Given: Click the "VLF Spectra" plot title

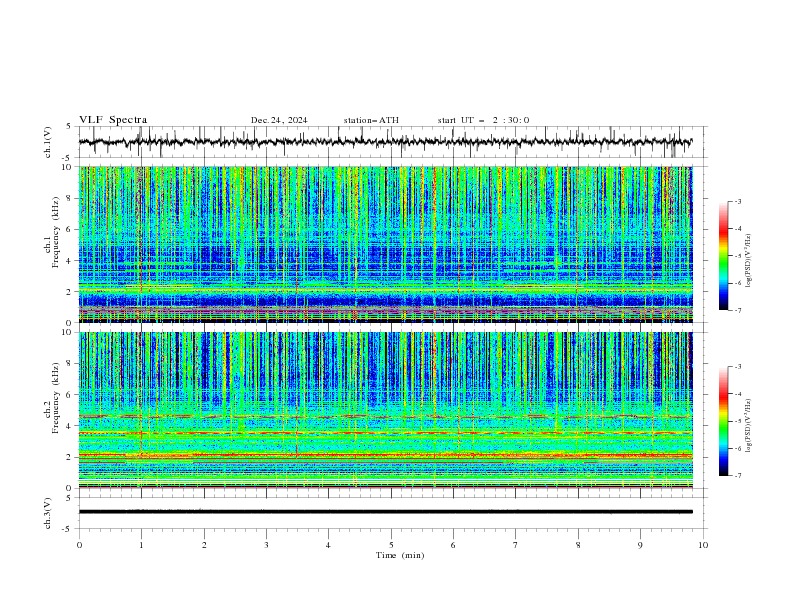Looking at the screenshot, I should tap(113, 120).
